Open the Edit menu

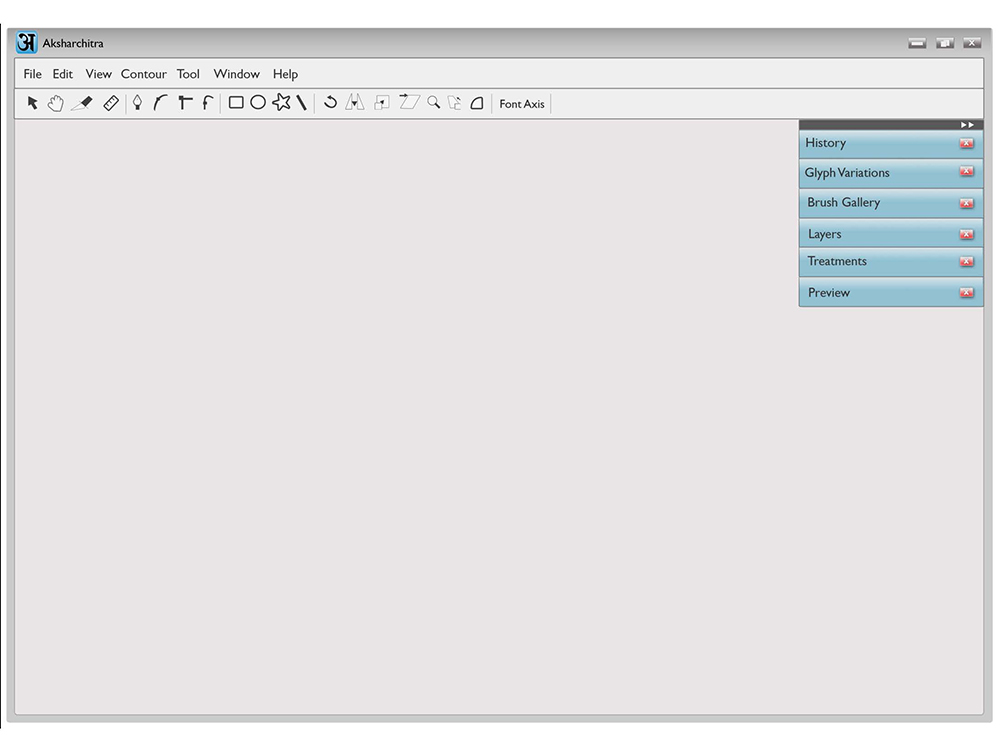coord(62,74)
